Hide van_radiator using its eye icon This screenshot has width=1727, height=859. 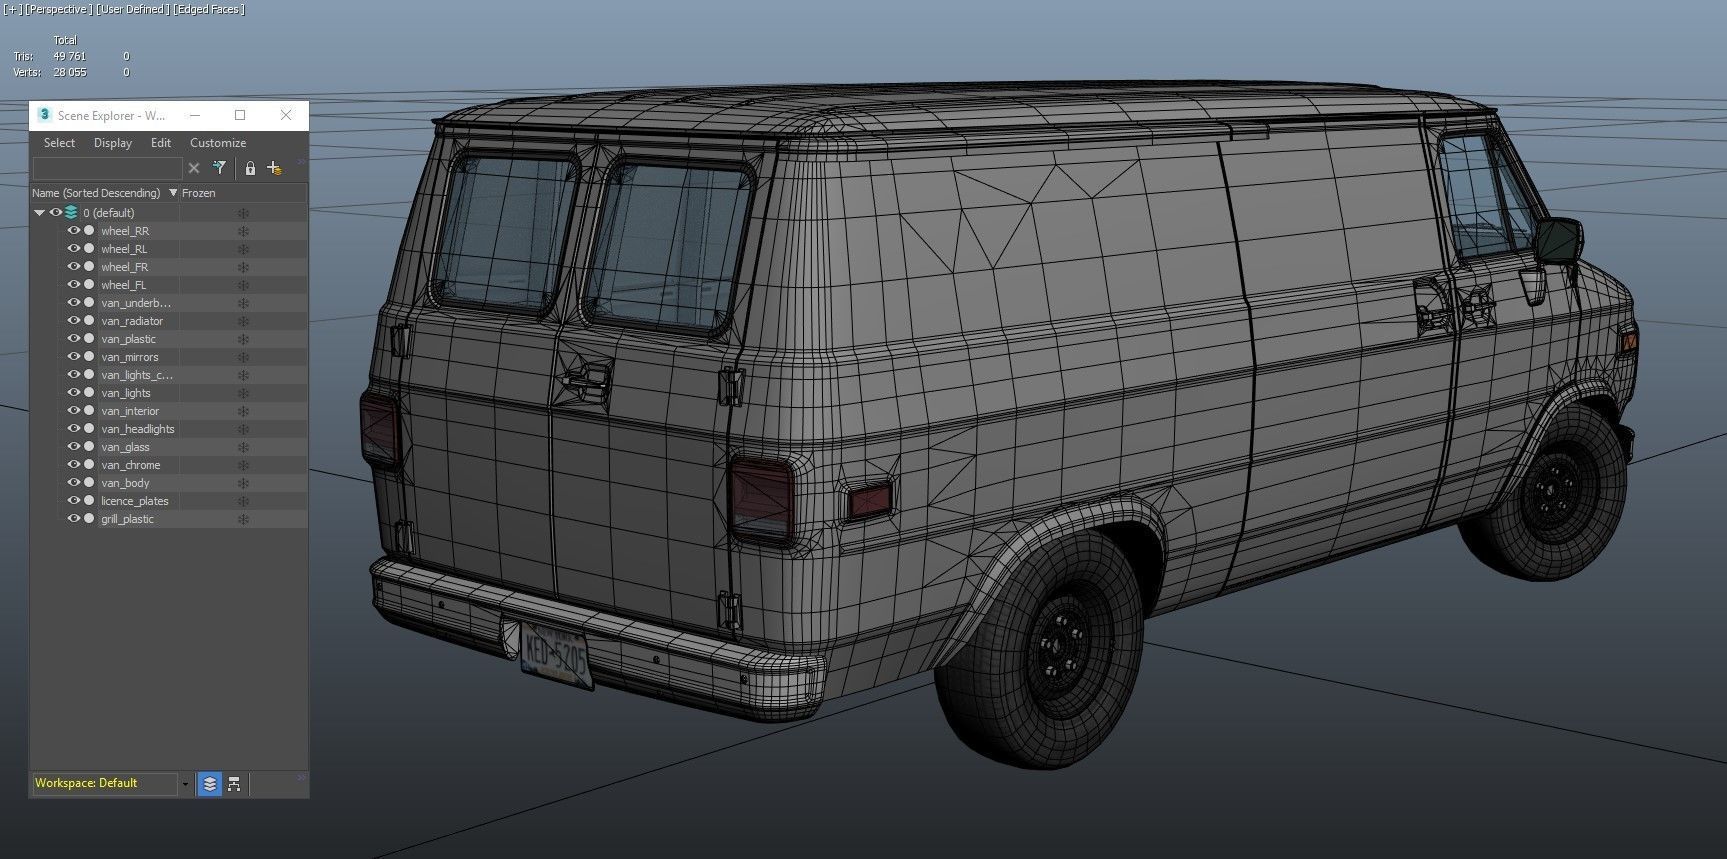[73, 321]
